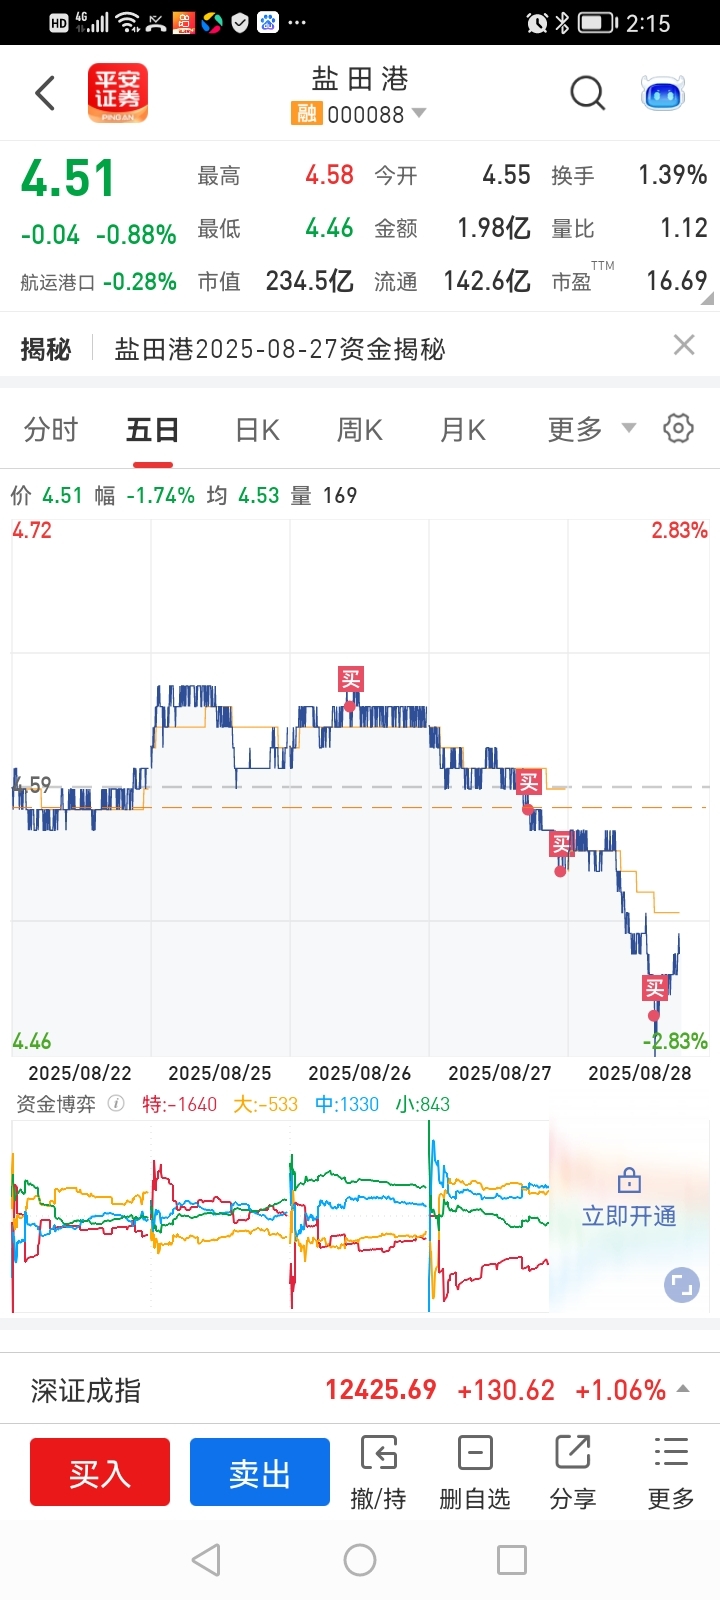Expand the 深证成指 index bar arrow

coord(684,1389)
